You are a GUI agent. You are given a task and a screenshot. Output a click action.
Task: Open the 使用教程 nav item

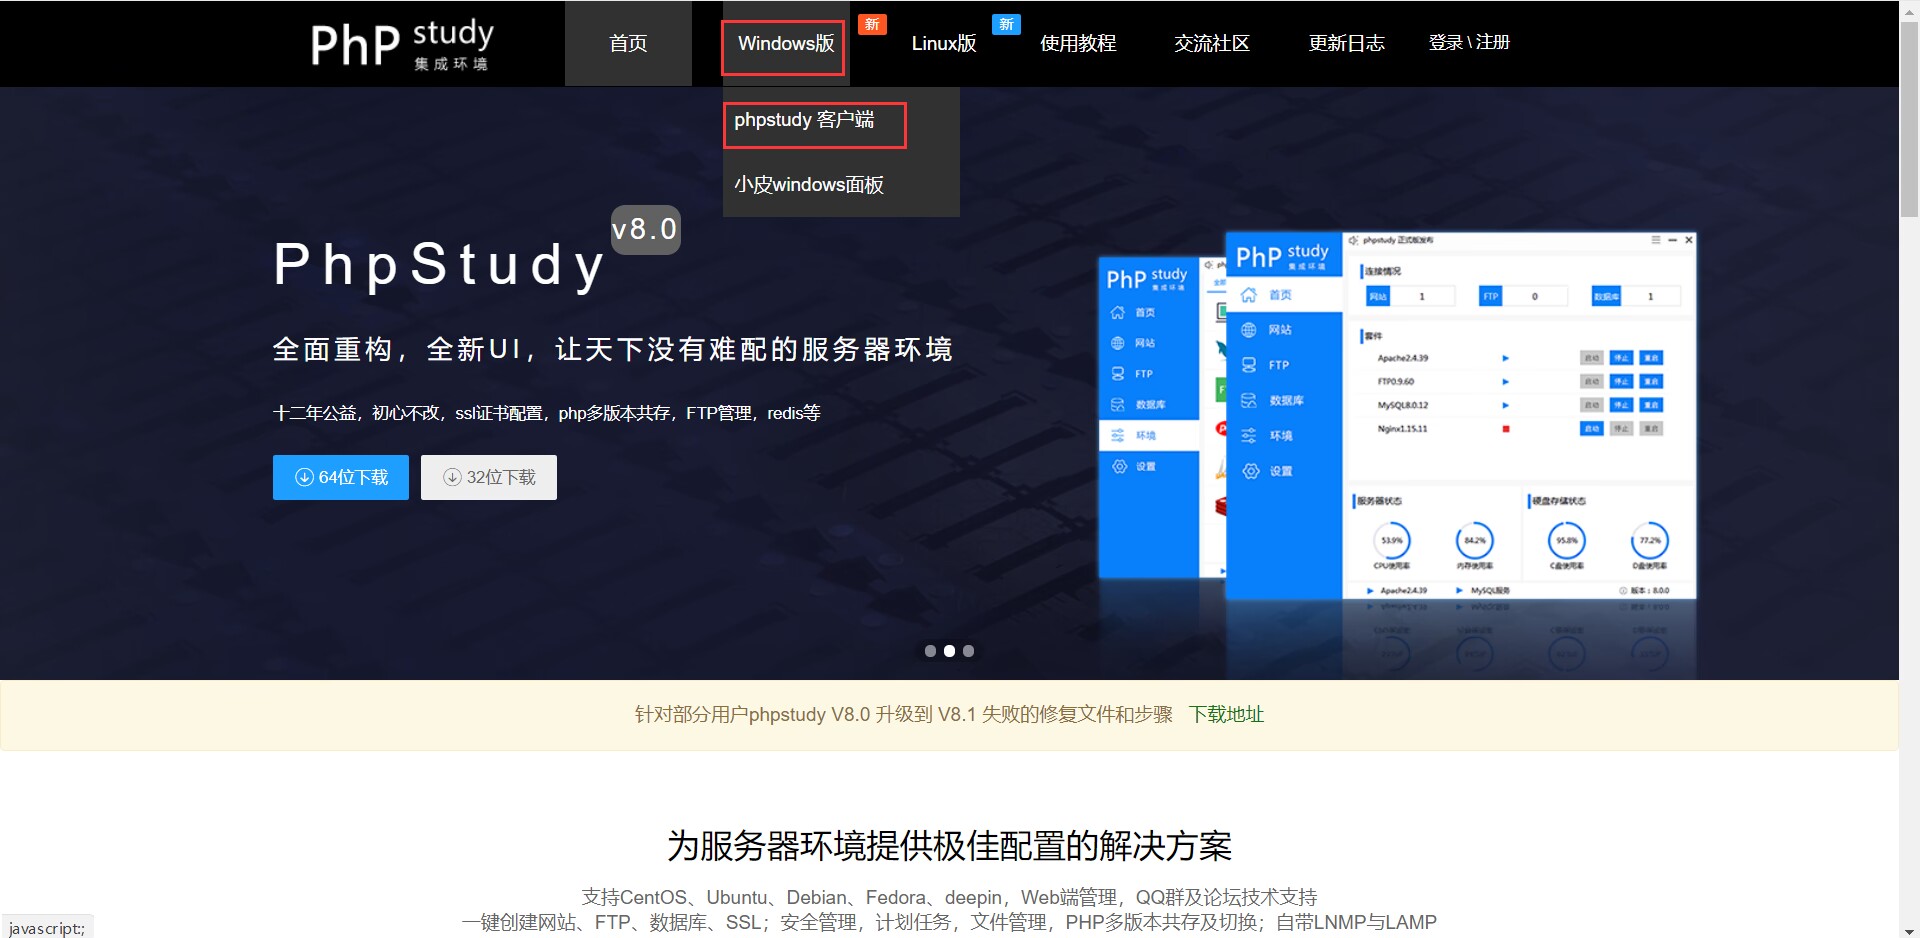[1078, 43]
